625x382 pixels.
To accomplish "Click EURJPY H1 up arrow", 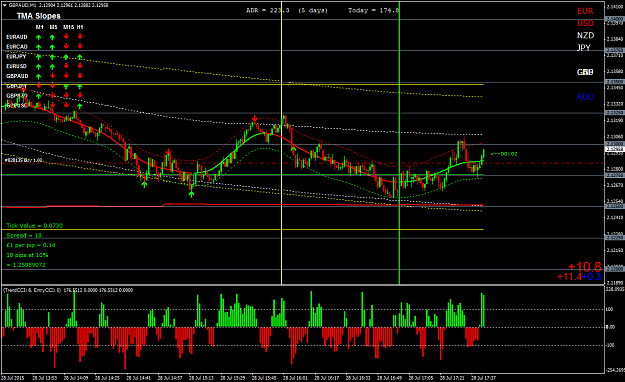I will 80,57.
